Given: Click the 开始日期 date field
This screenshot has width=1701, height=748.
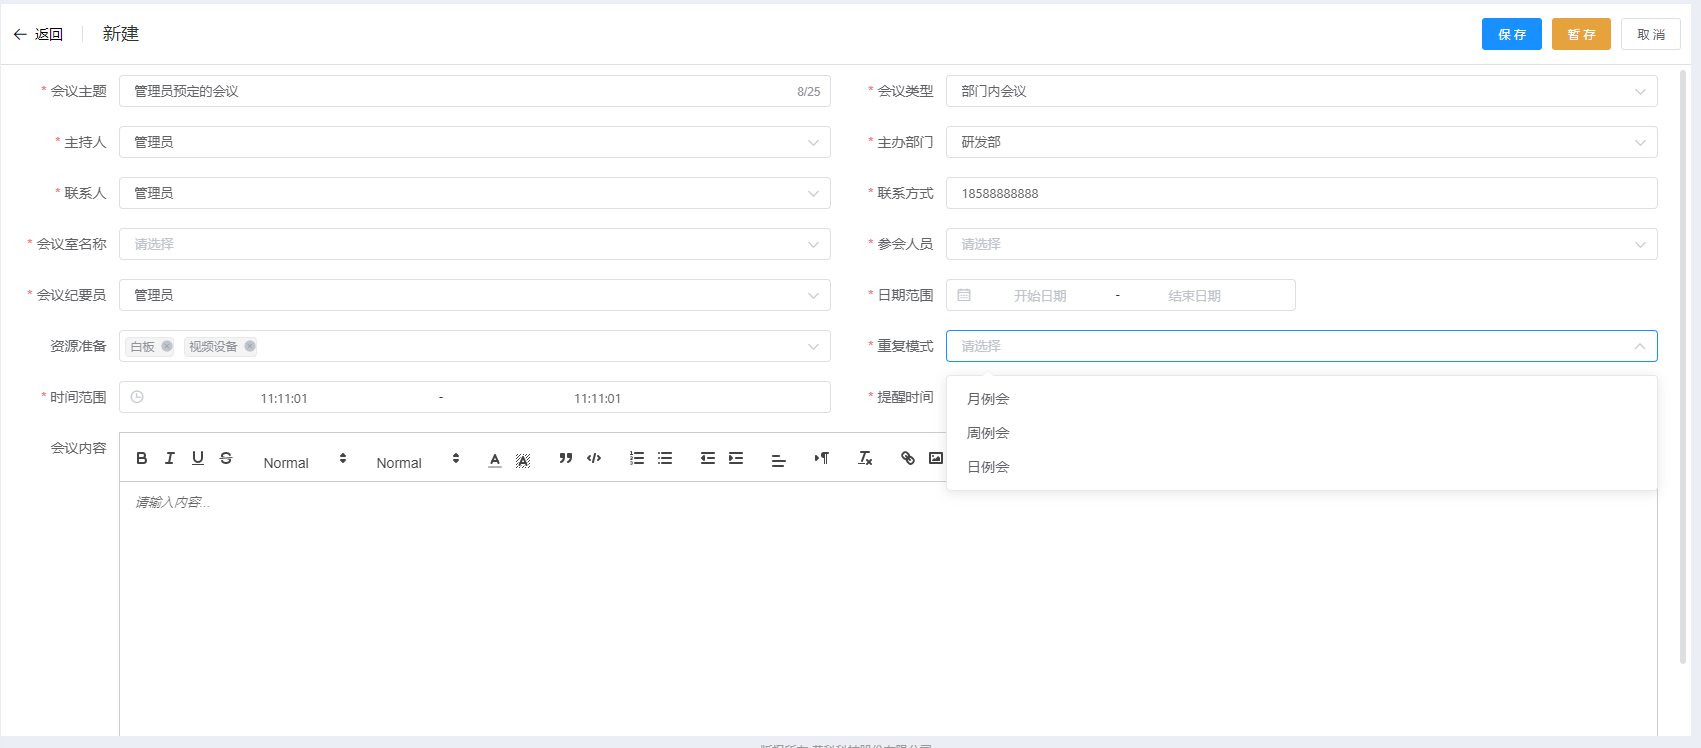Looking at the screenshot, I should [1040, 296].
